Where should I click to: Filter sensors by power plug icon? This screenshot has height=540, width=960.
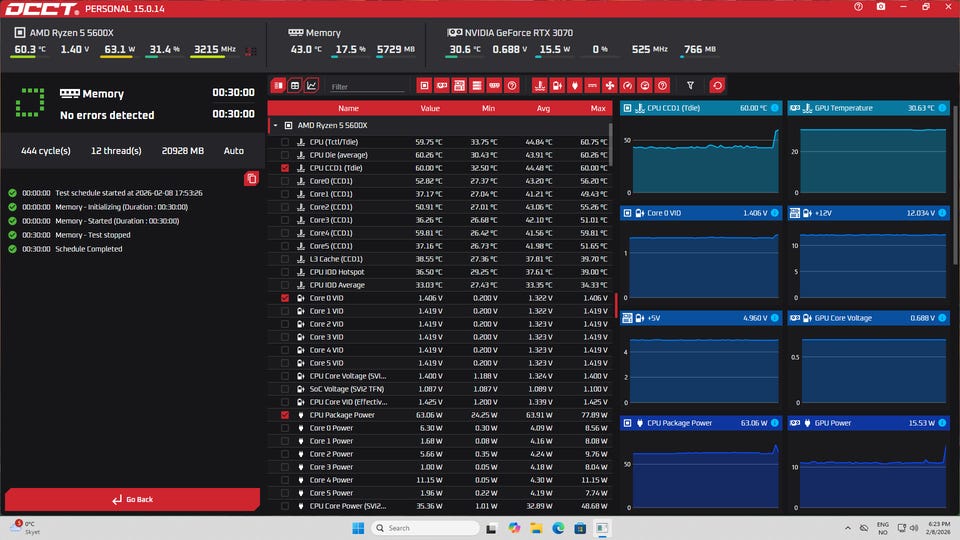pyautogui.click(x=574, y=86)
